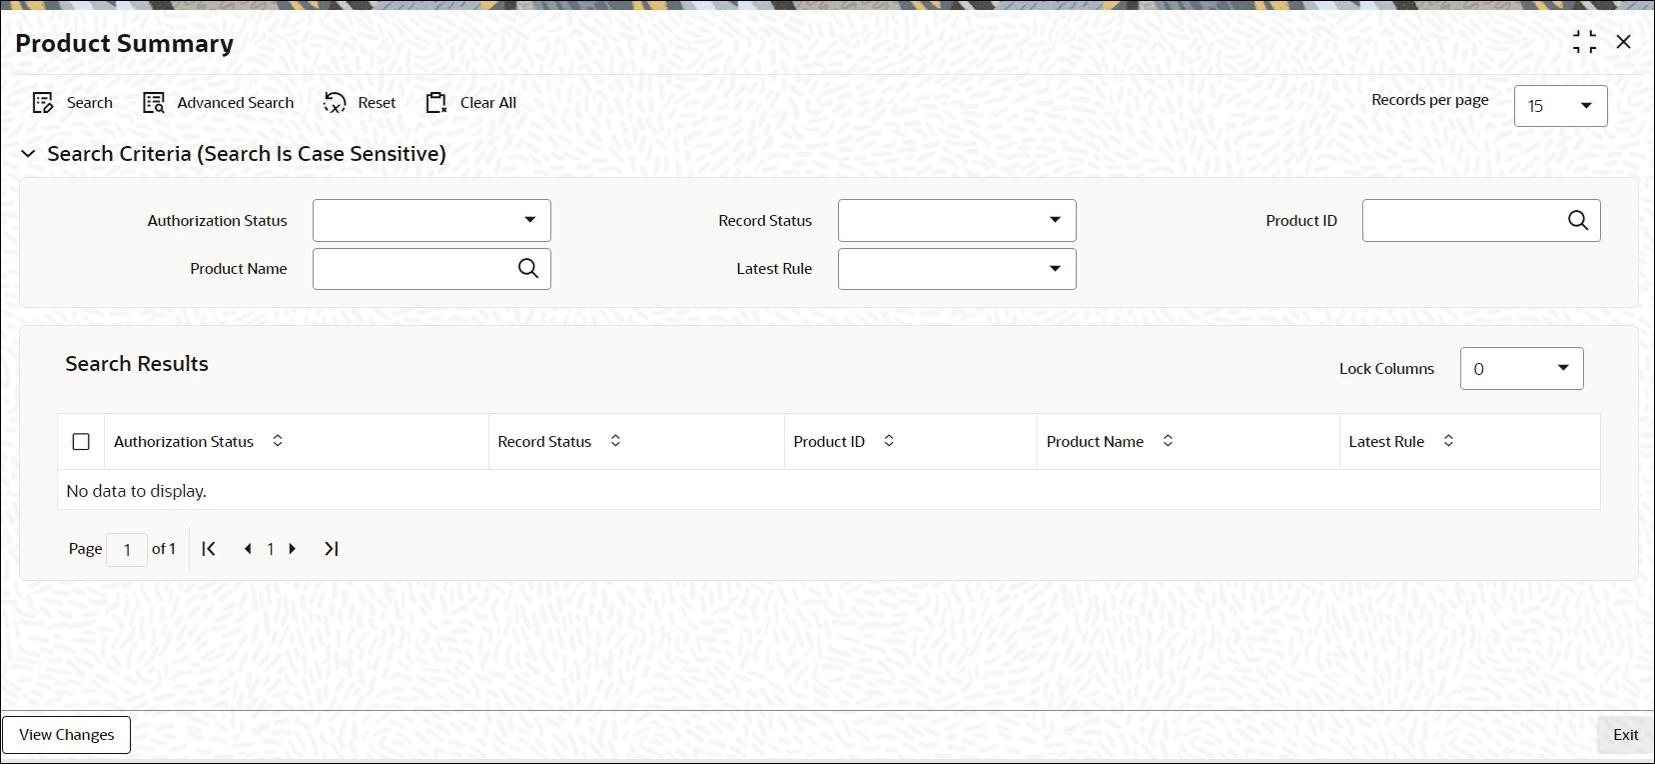The width and height of the screenshot is (1655, 764).
Task: Open the Record Status dropdown
Action: [957, 221]
